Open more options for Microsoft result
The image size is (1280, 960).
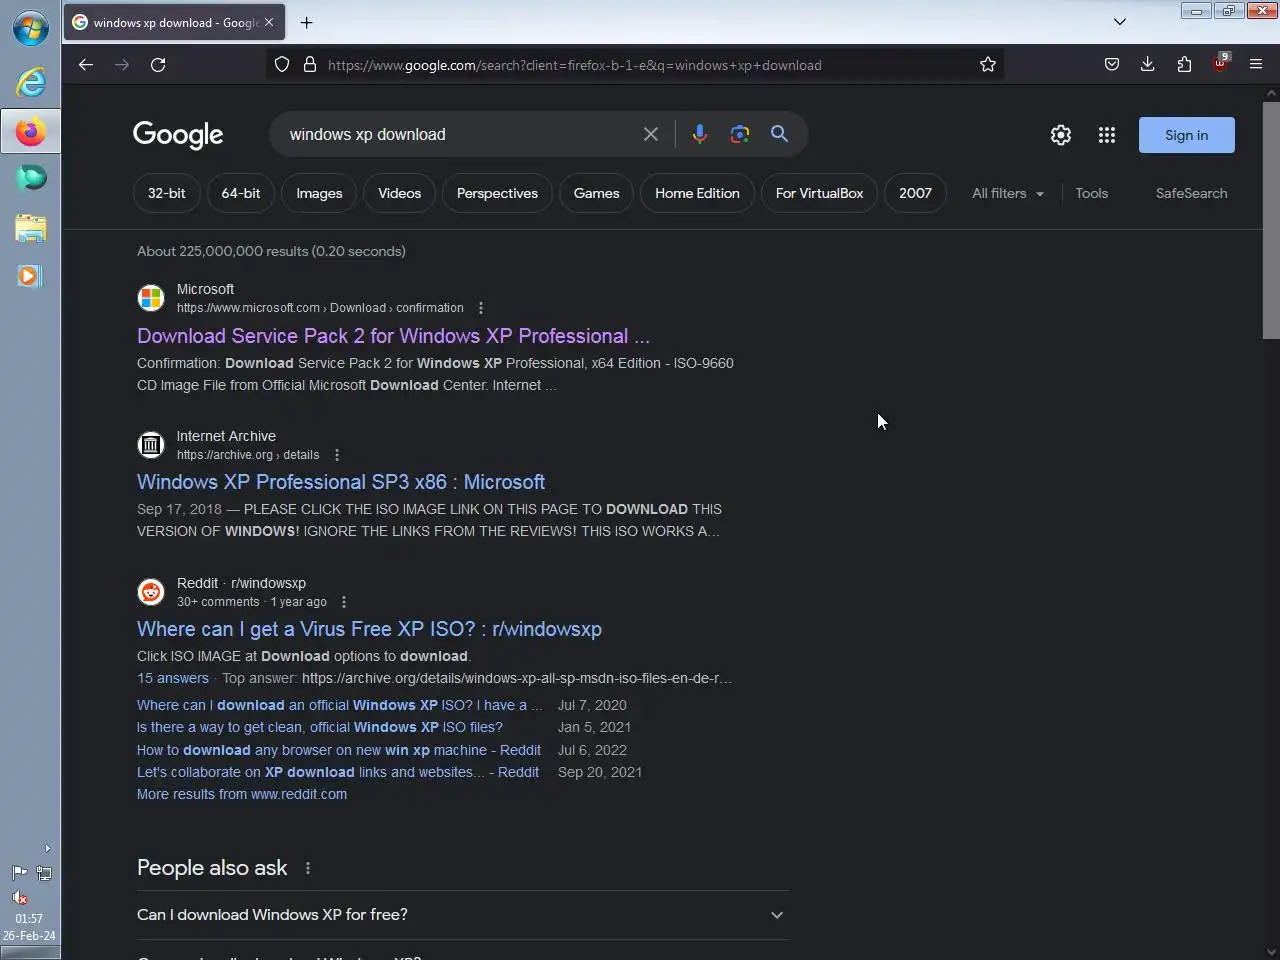(481, 308)
